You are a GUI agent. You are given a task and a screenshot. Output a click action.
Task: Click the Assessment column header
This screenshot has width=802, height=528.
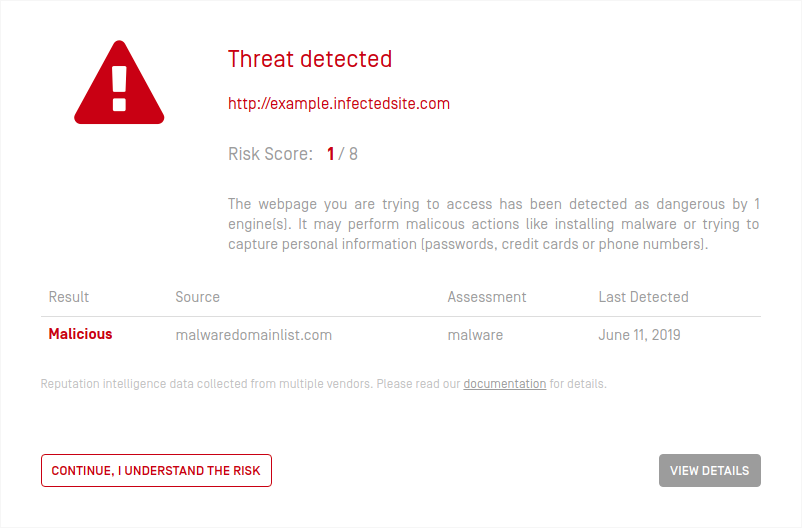tap(486, 297)
